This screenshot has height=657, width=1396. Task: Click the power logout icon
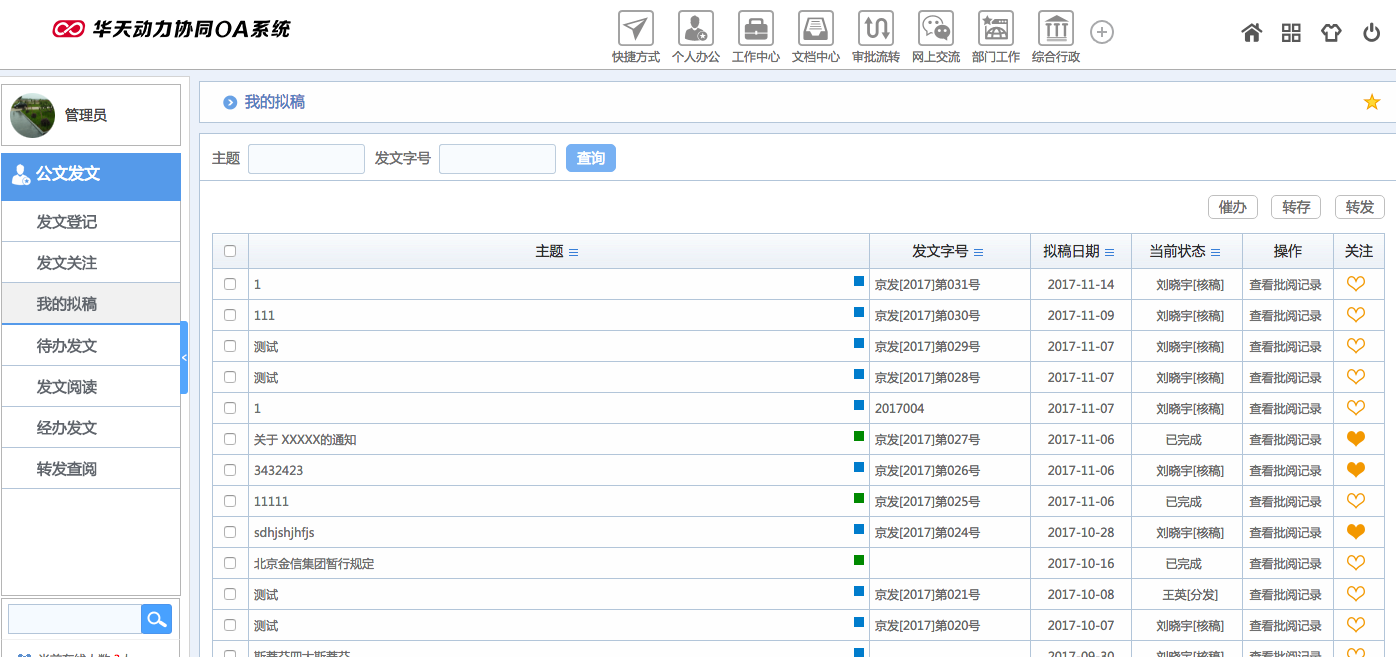point(1371,33)
